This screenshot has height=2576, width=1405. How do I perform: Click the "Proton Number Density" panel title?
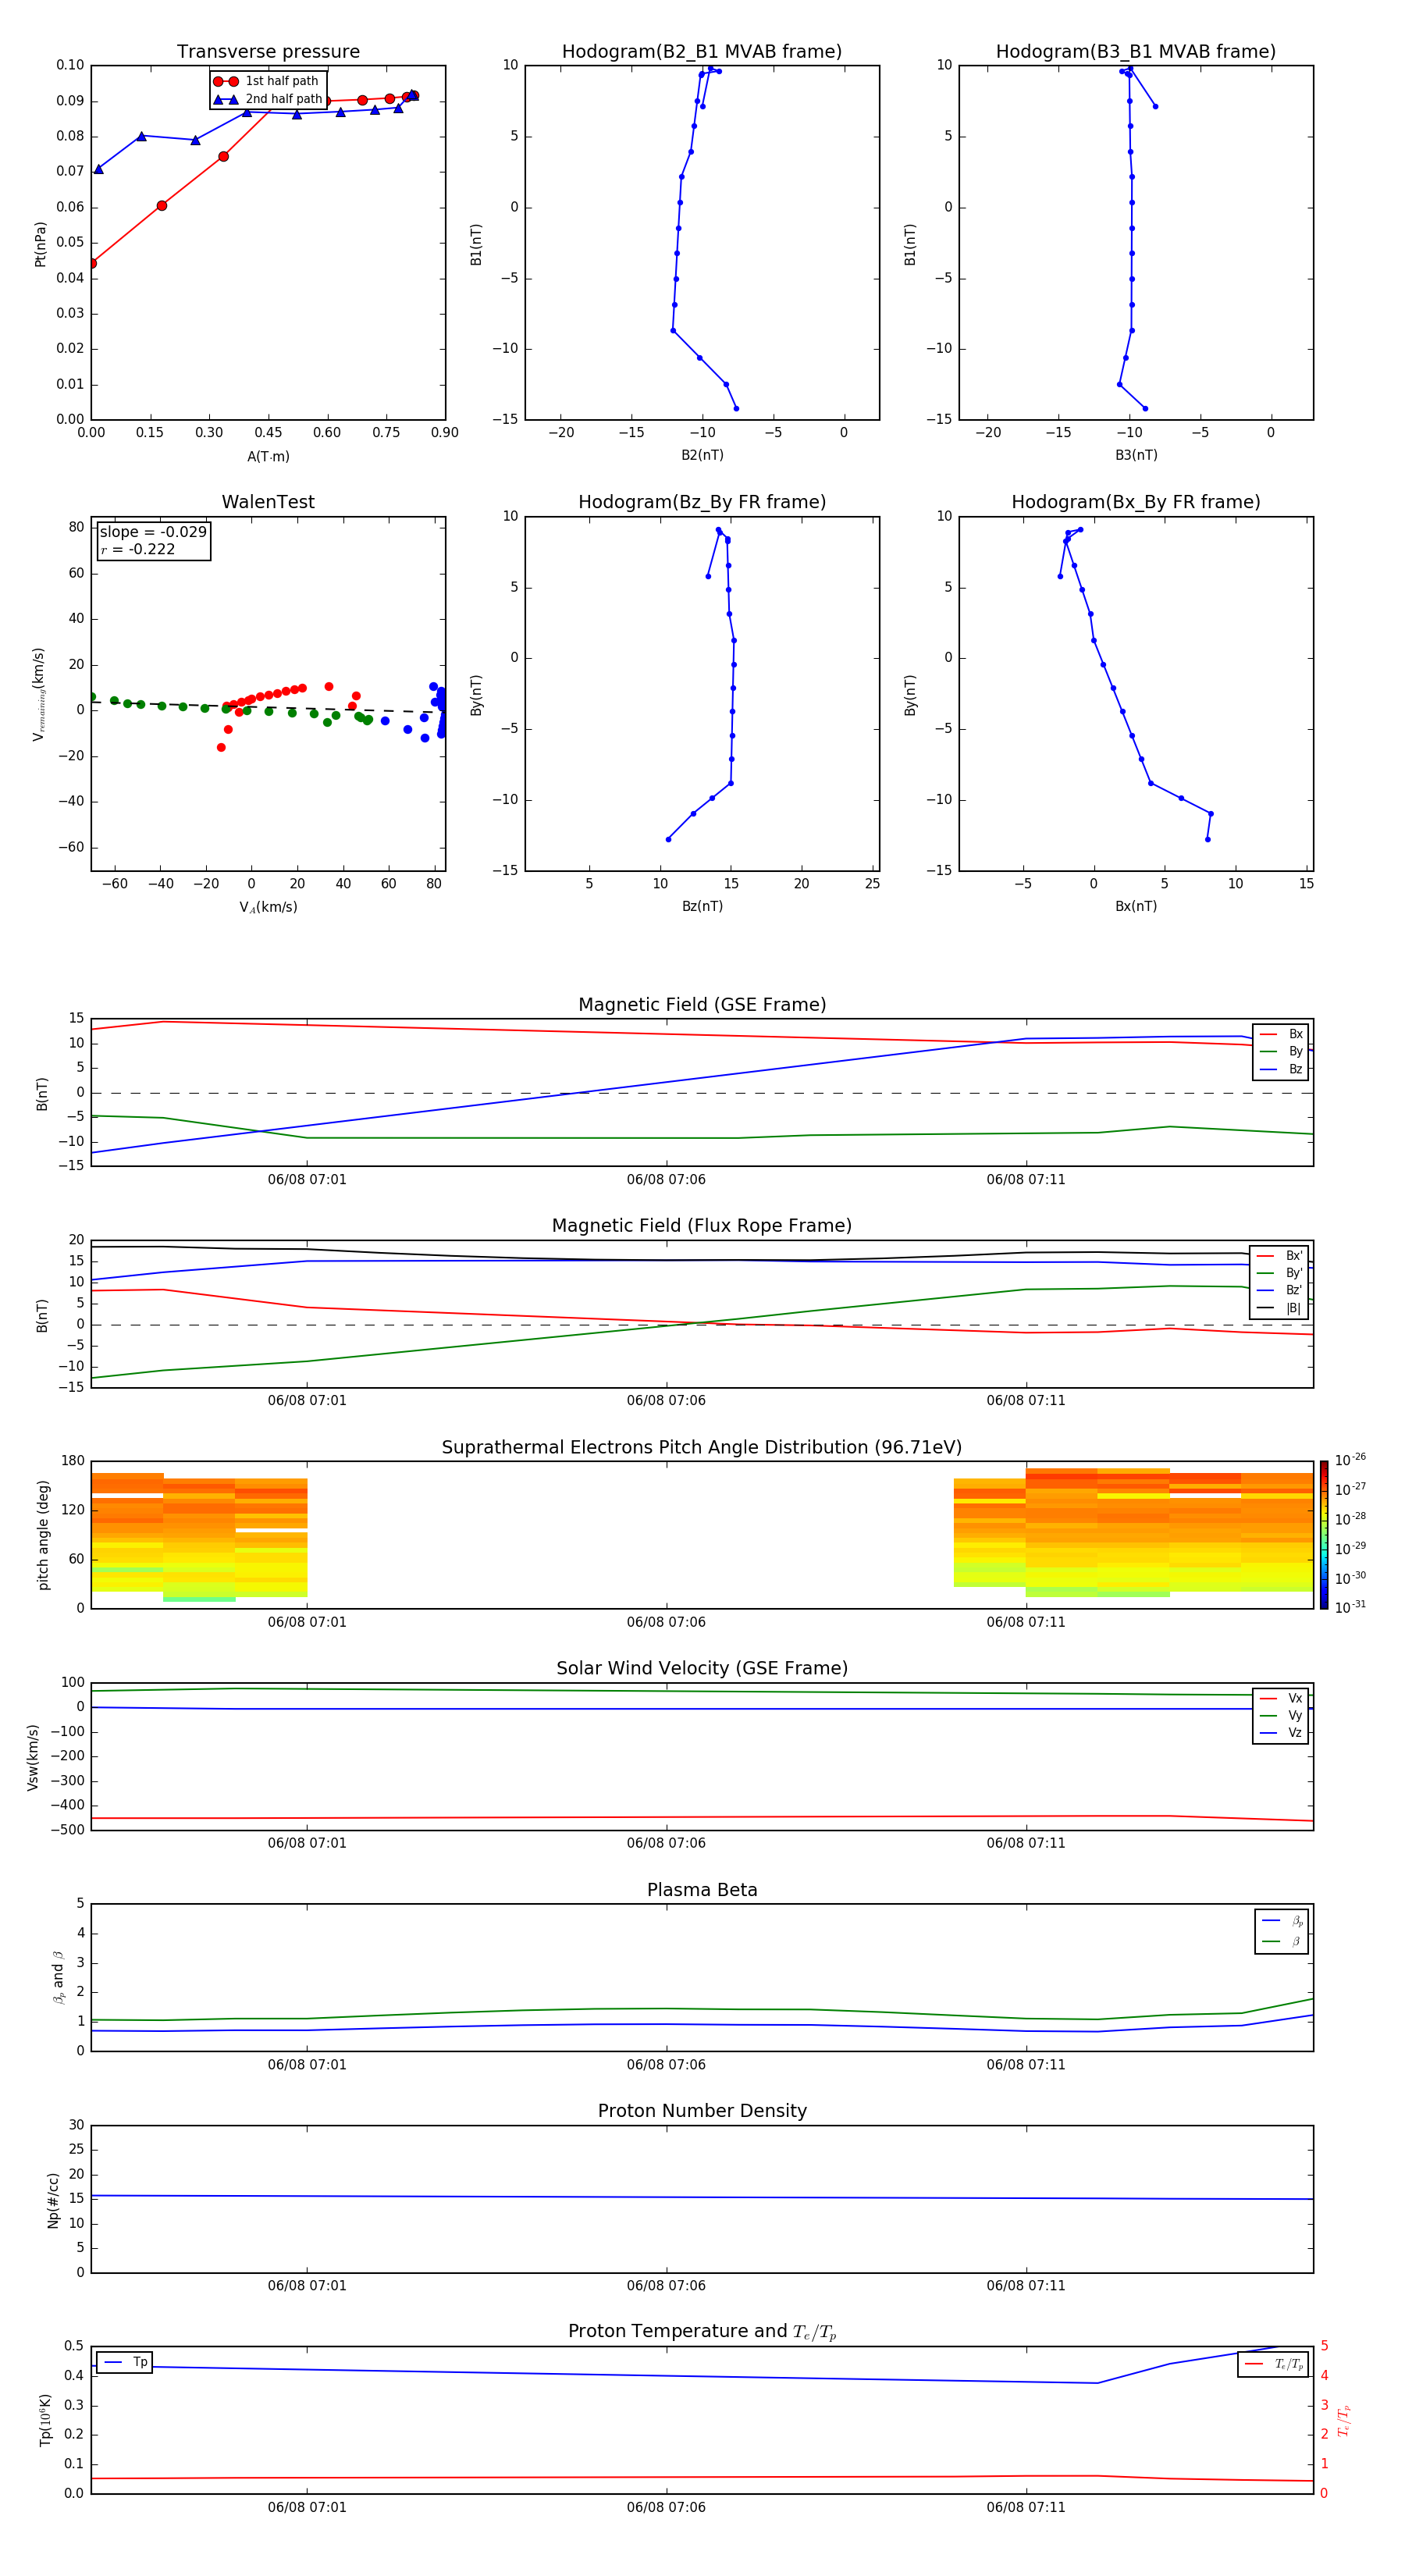(x=702, y=2111)
